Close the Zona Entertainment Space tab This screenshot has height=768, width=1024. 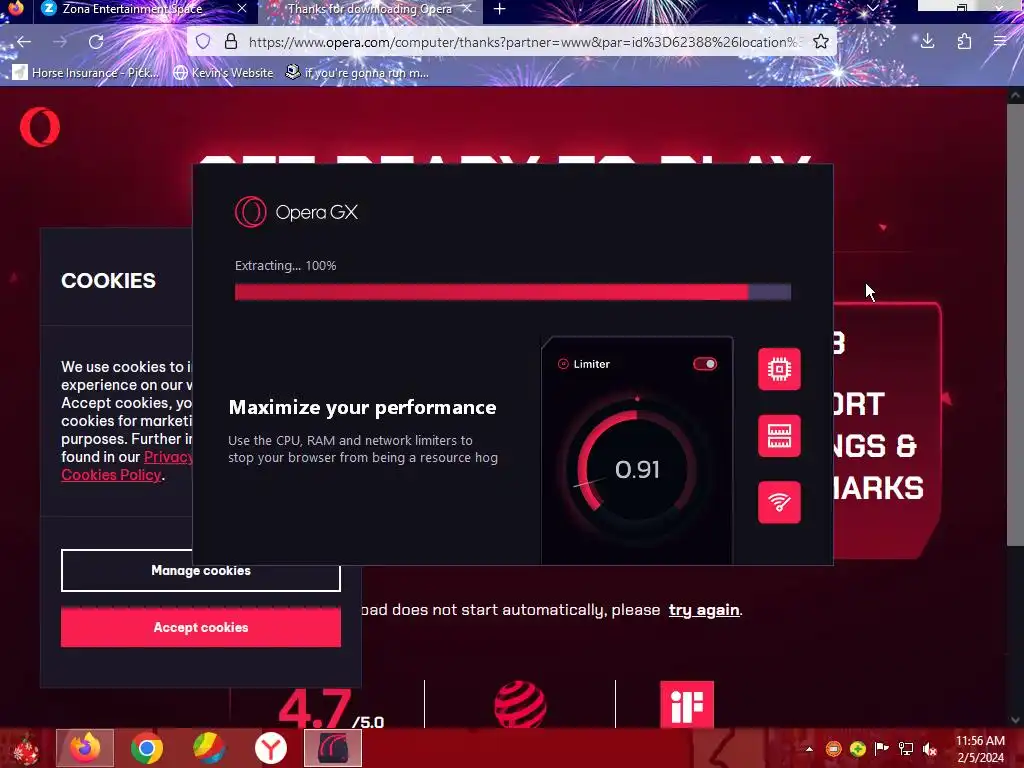coord(242,8)
